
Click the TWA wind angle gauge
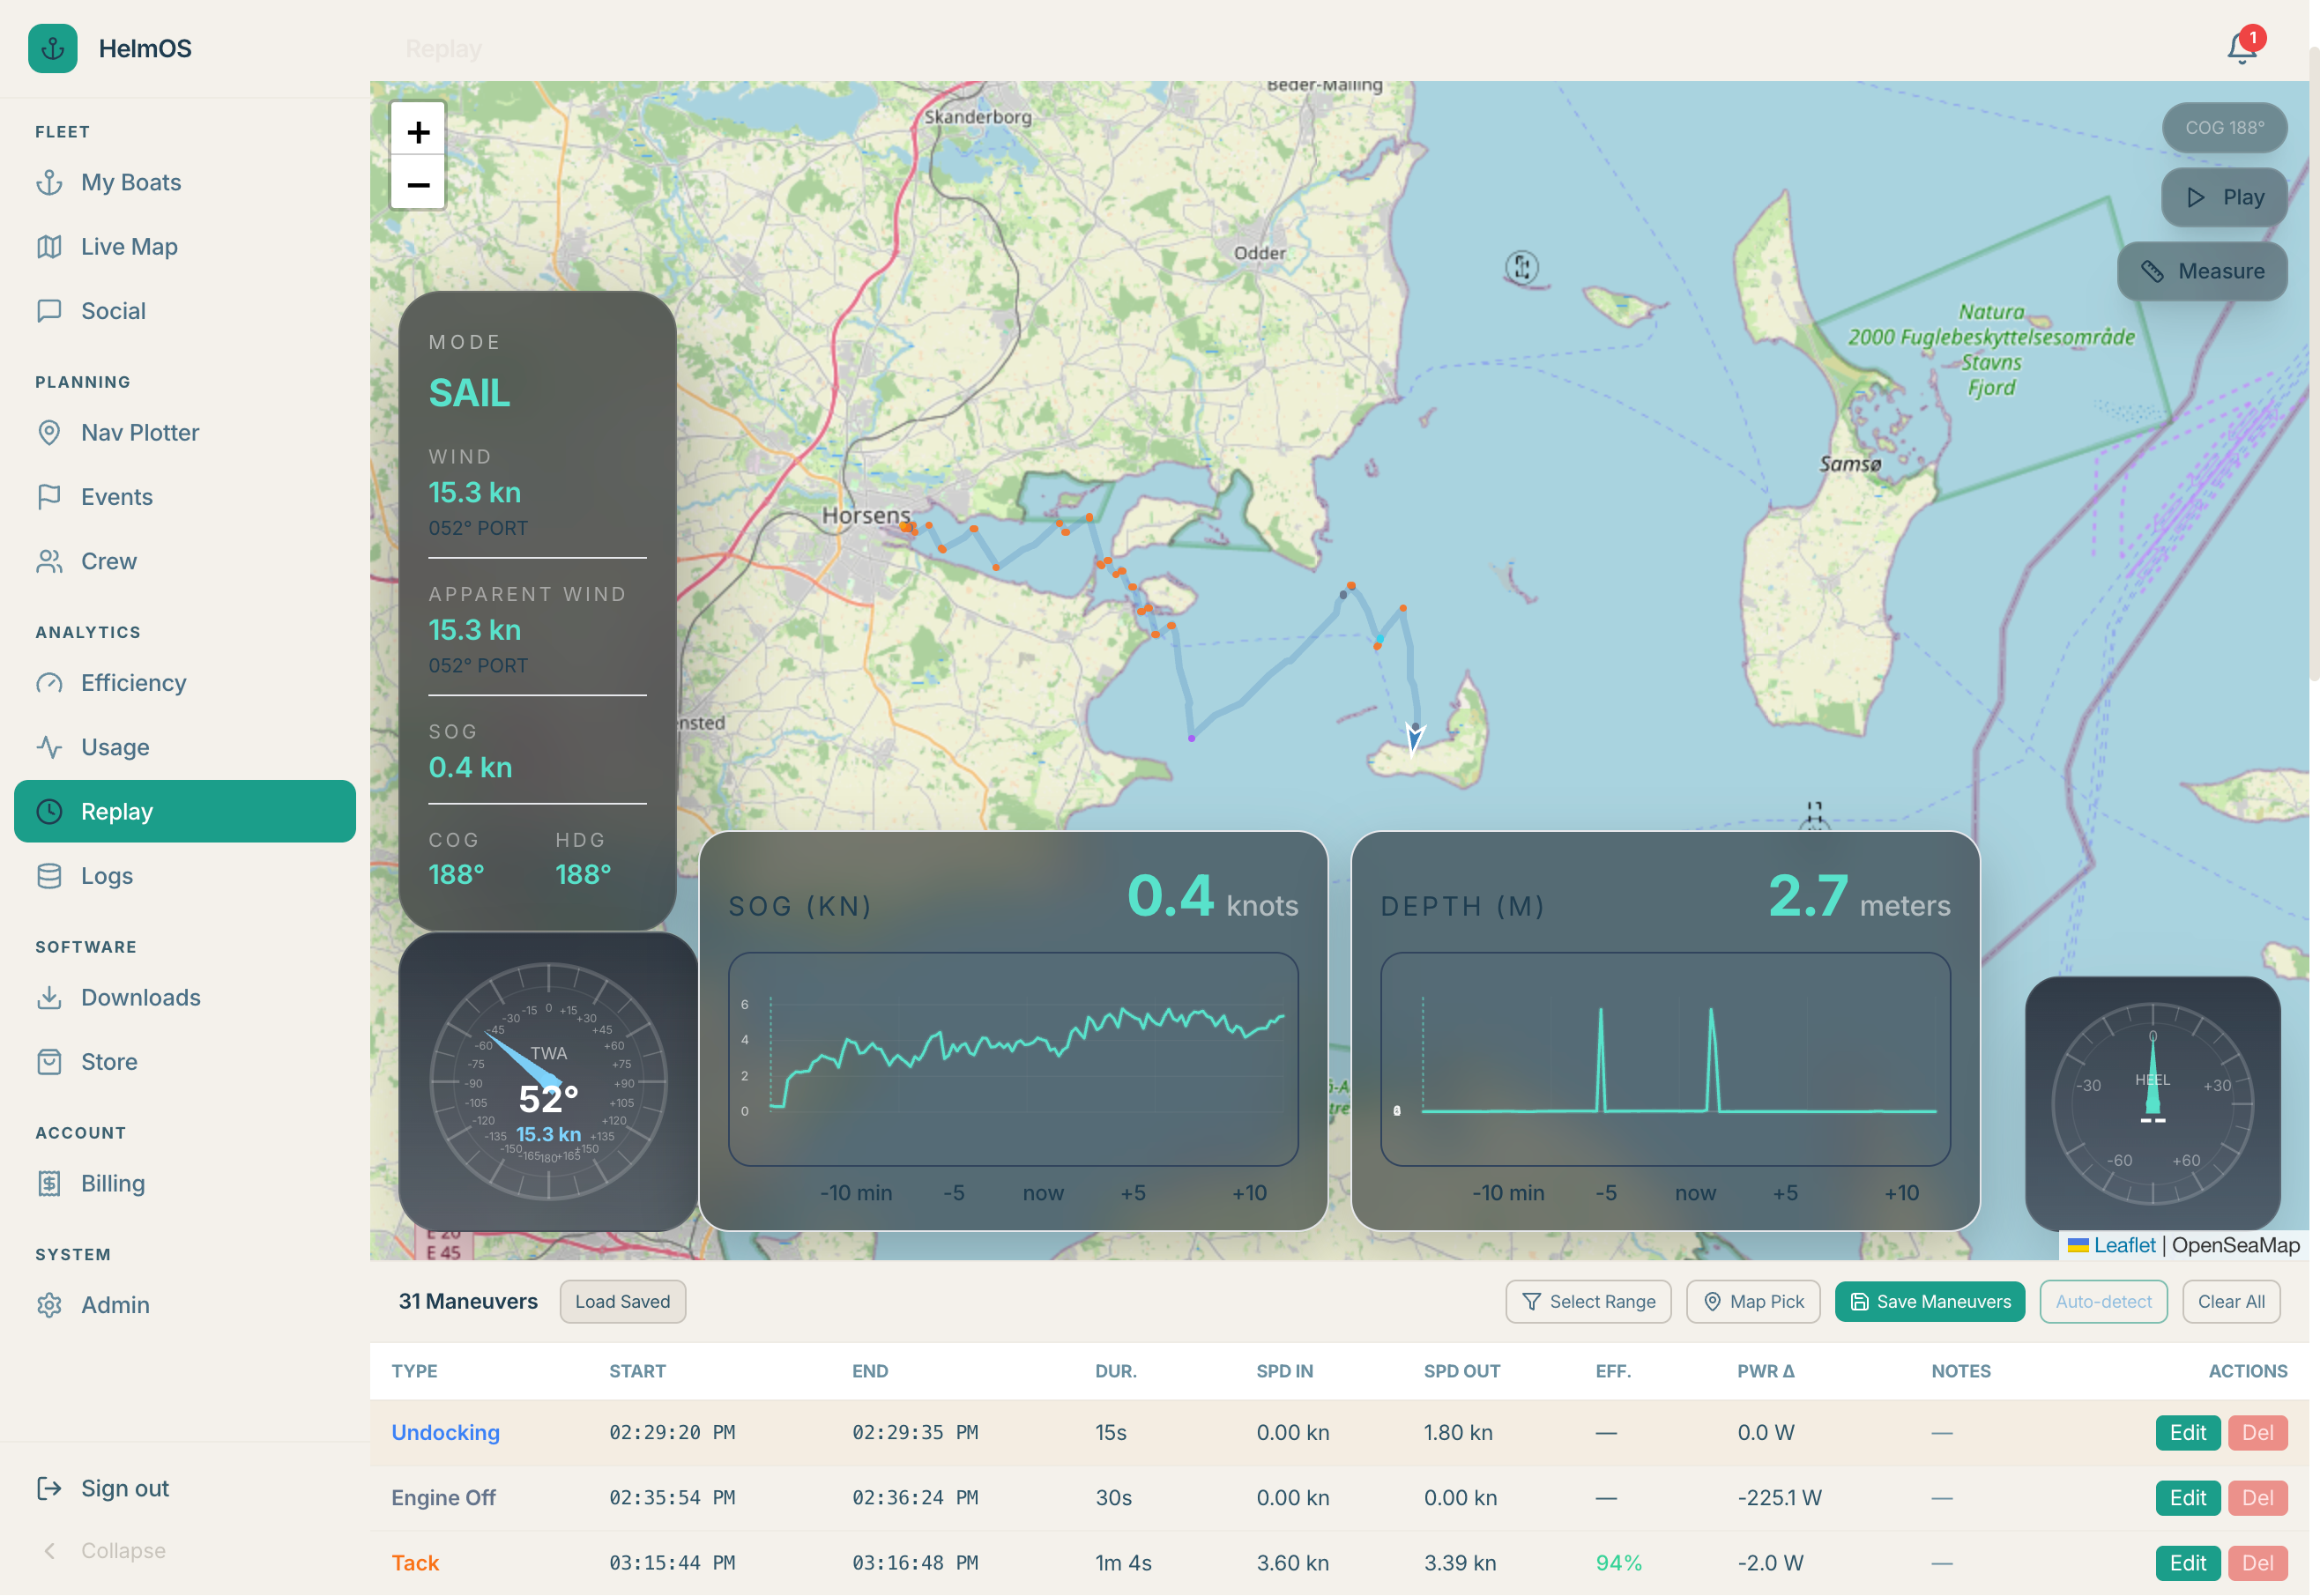coord(548,1082)
